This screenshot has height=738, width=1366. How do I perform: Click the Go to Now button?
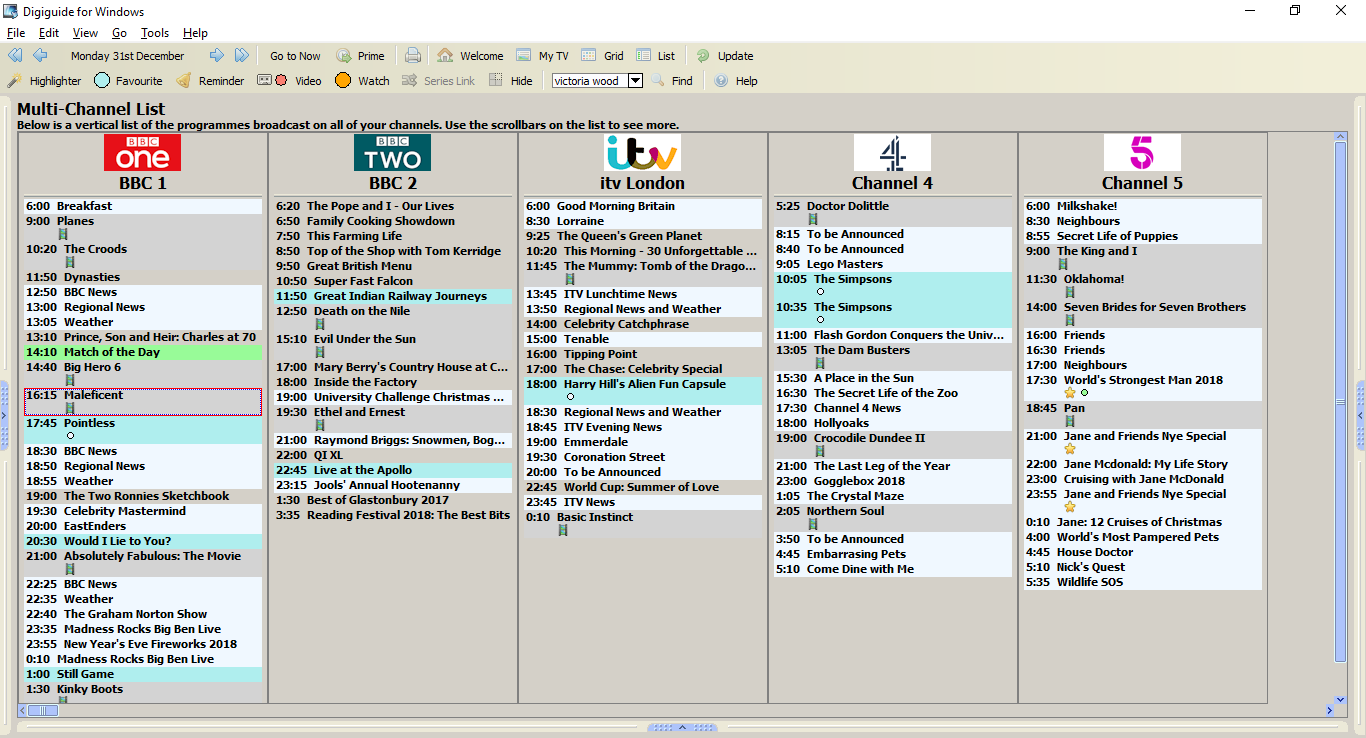tap(295, 56)
